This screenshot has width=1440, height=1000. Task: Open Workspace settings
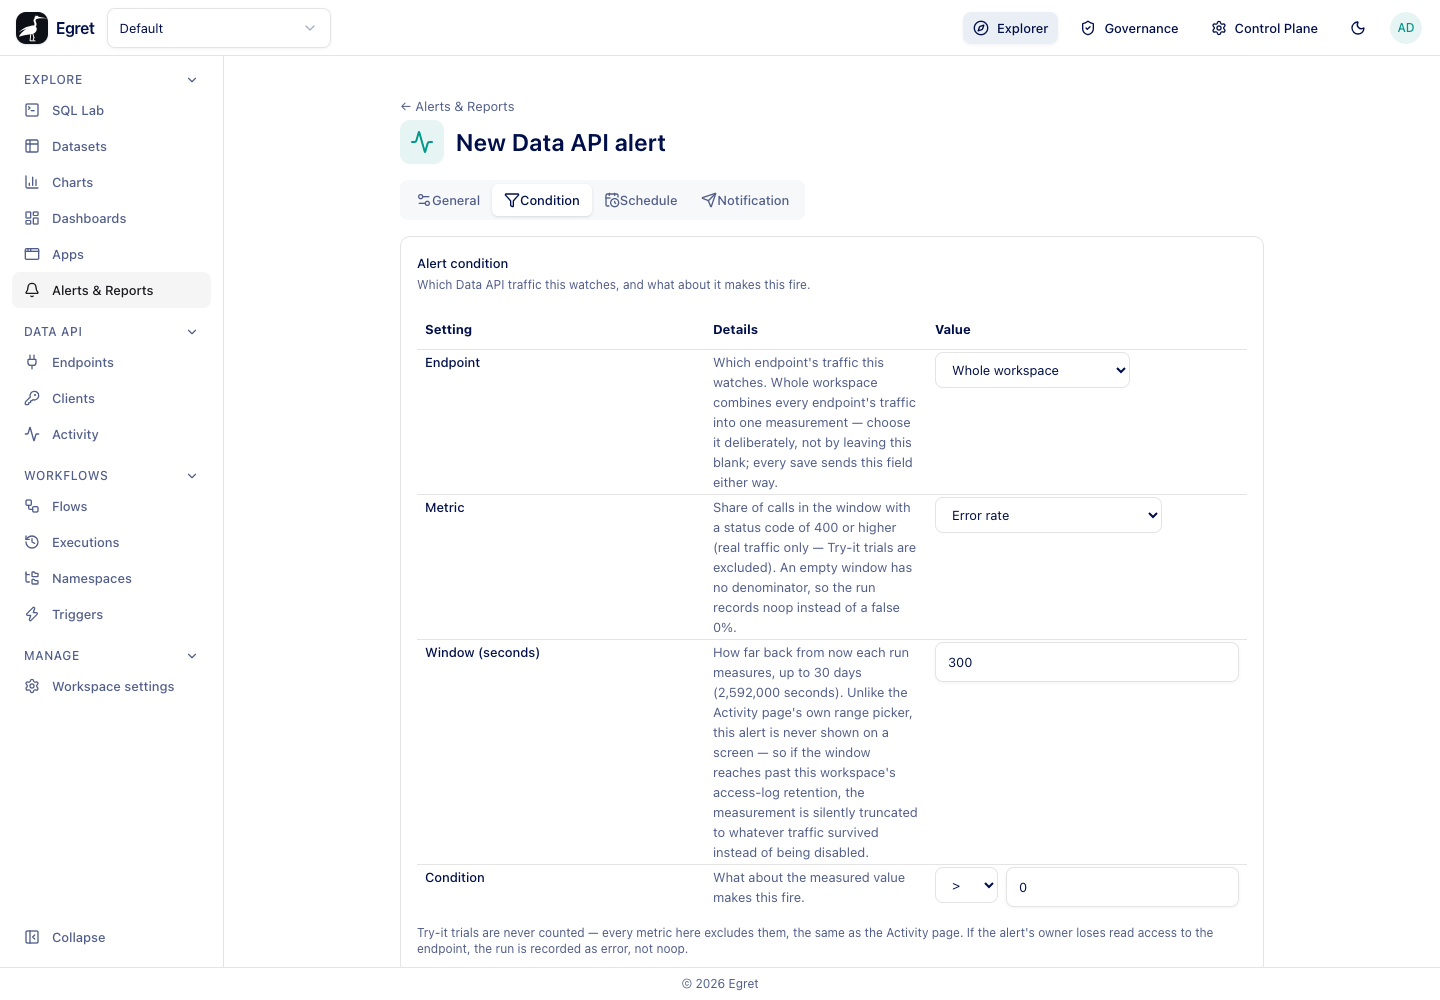tap(111, 686)
